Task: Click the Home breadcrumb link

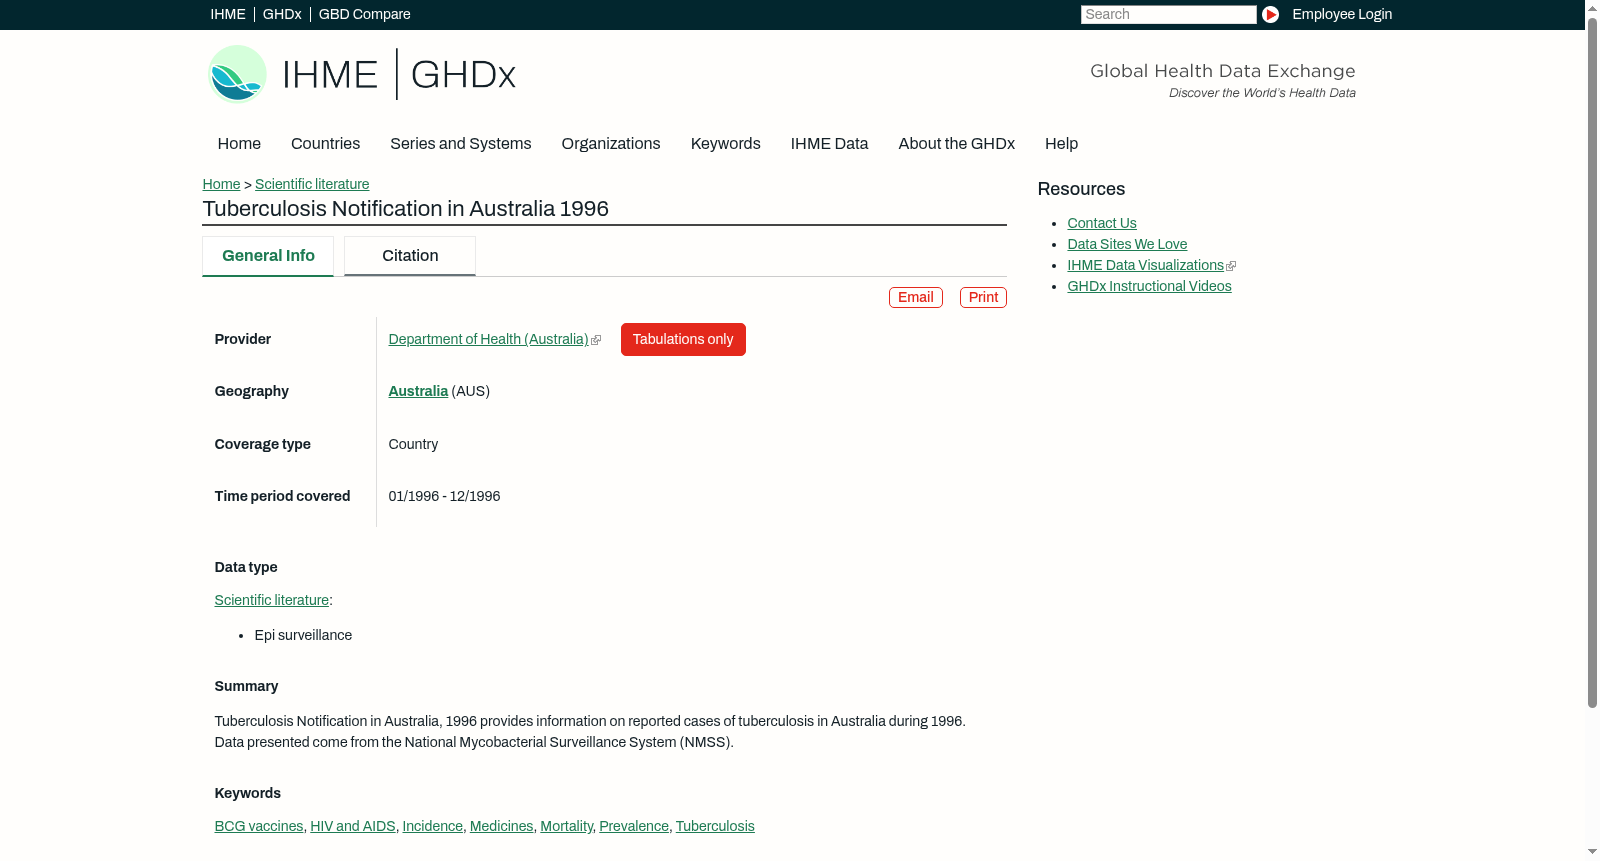Action: coord(221,184)
